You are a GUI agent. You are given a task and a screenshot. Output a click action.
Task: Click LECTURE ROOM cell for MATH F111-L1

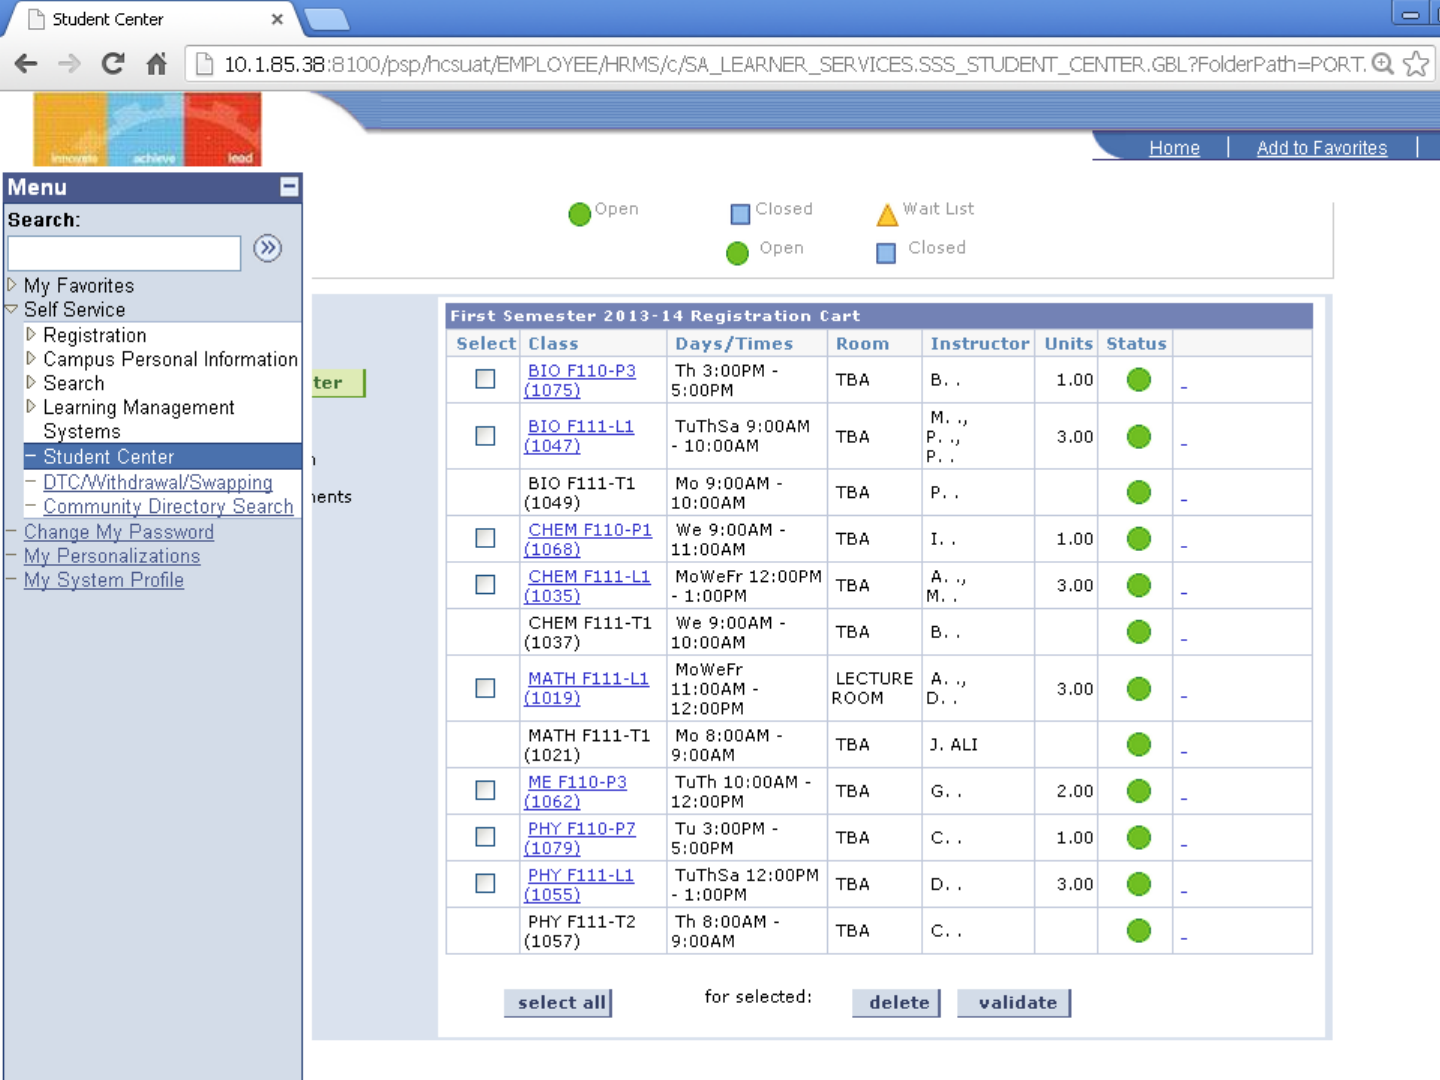[x=873, y=688]
